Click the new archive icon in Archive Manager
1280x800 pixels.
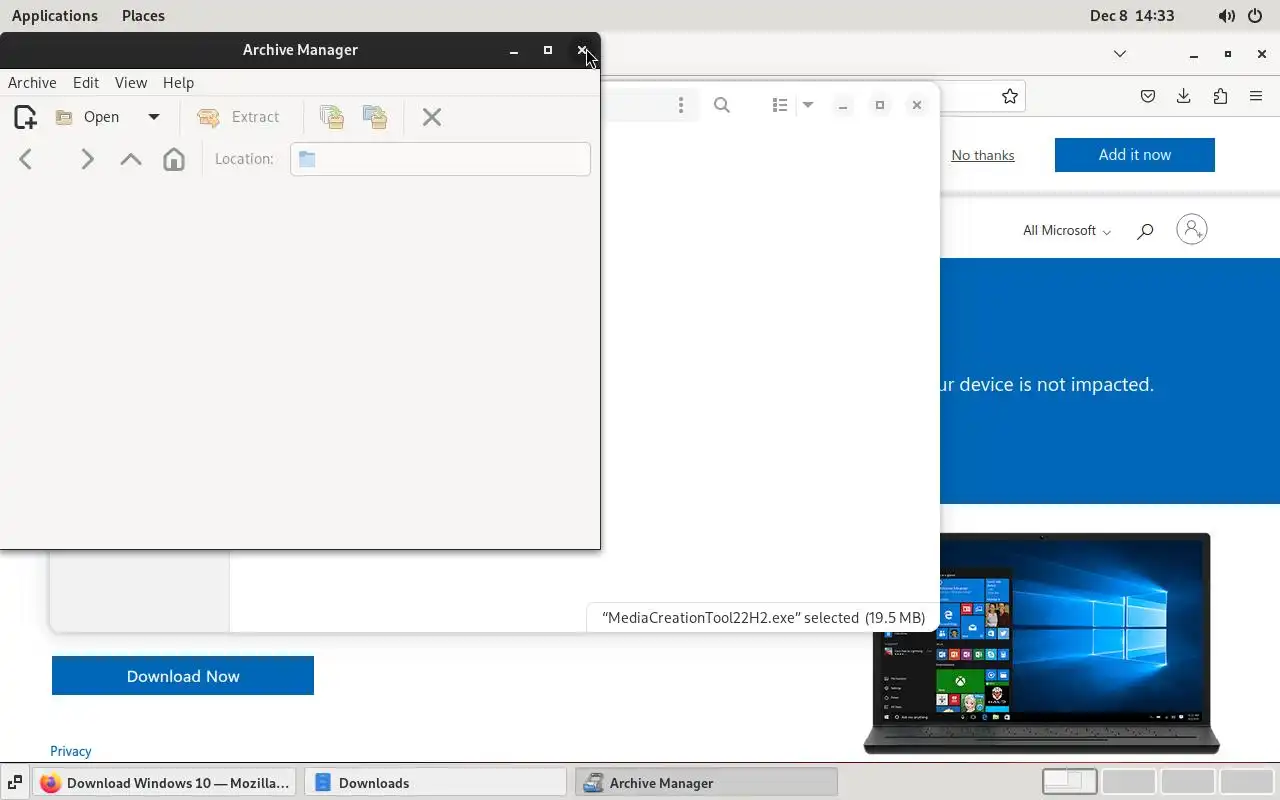(x=25, y=117)
